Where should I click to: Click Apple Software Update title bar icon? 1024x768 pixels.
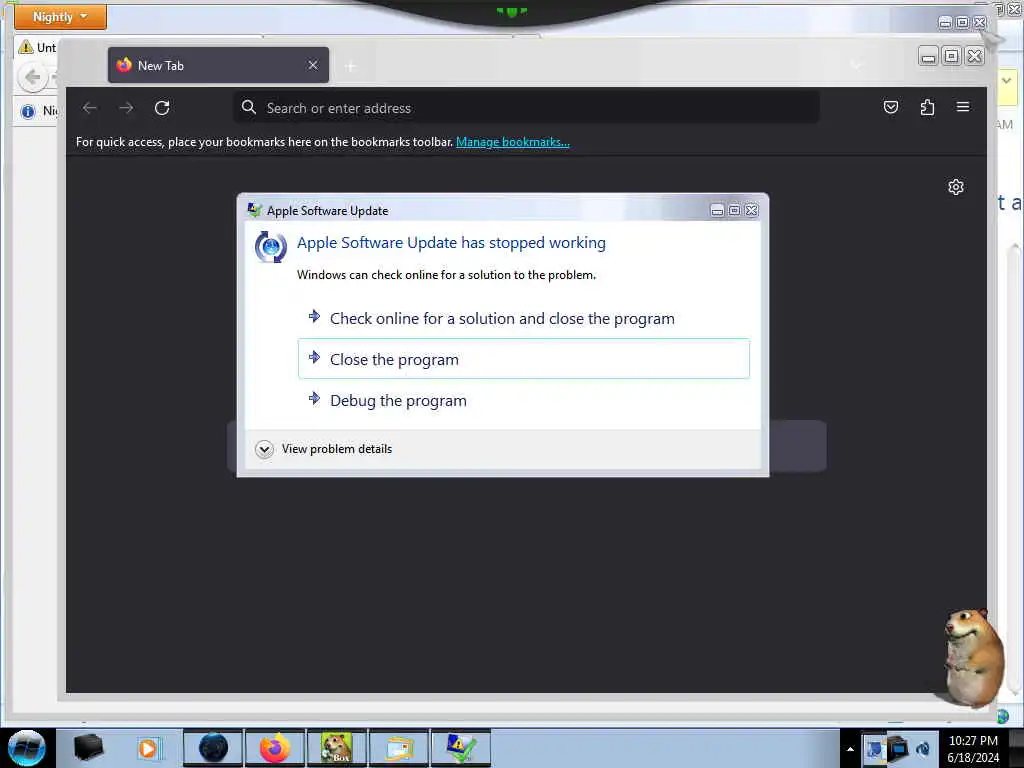click(x=255, y=210)
